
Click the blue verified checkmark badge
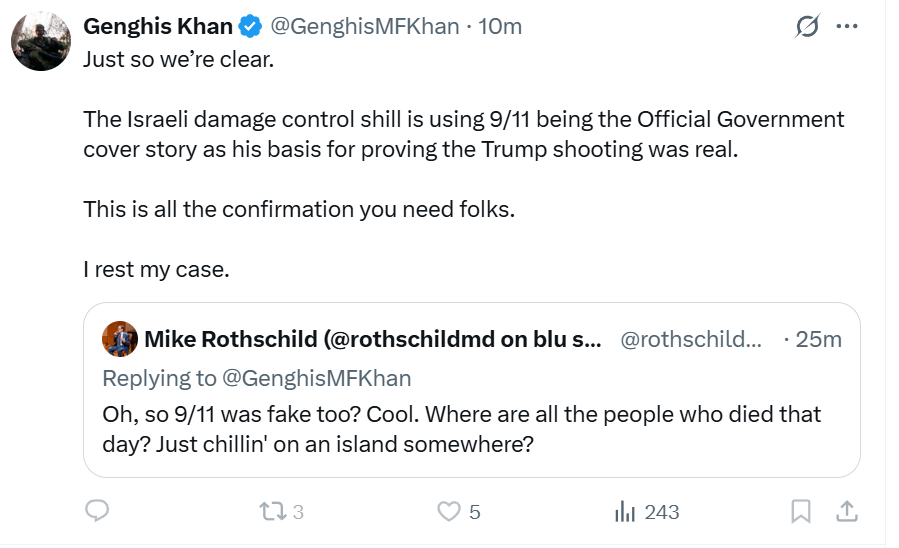click(249, 27)
